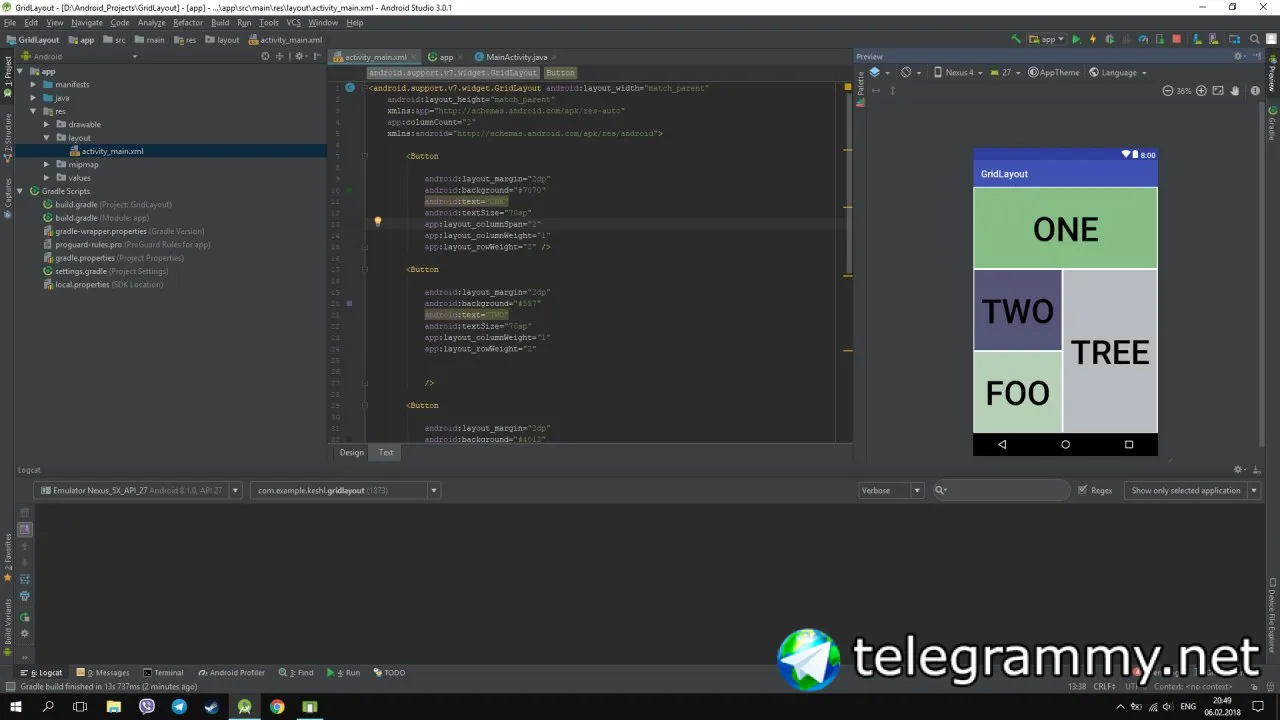Toggle the Regex checkbox in Logcat
The width and height of the screenshot is (1280, 720).
tap(1083, 490)
